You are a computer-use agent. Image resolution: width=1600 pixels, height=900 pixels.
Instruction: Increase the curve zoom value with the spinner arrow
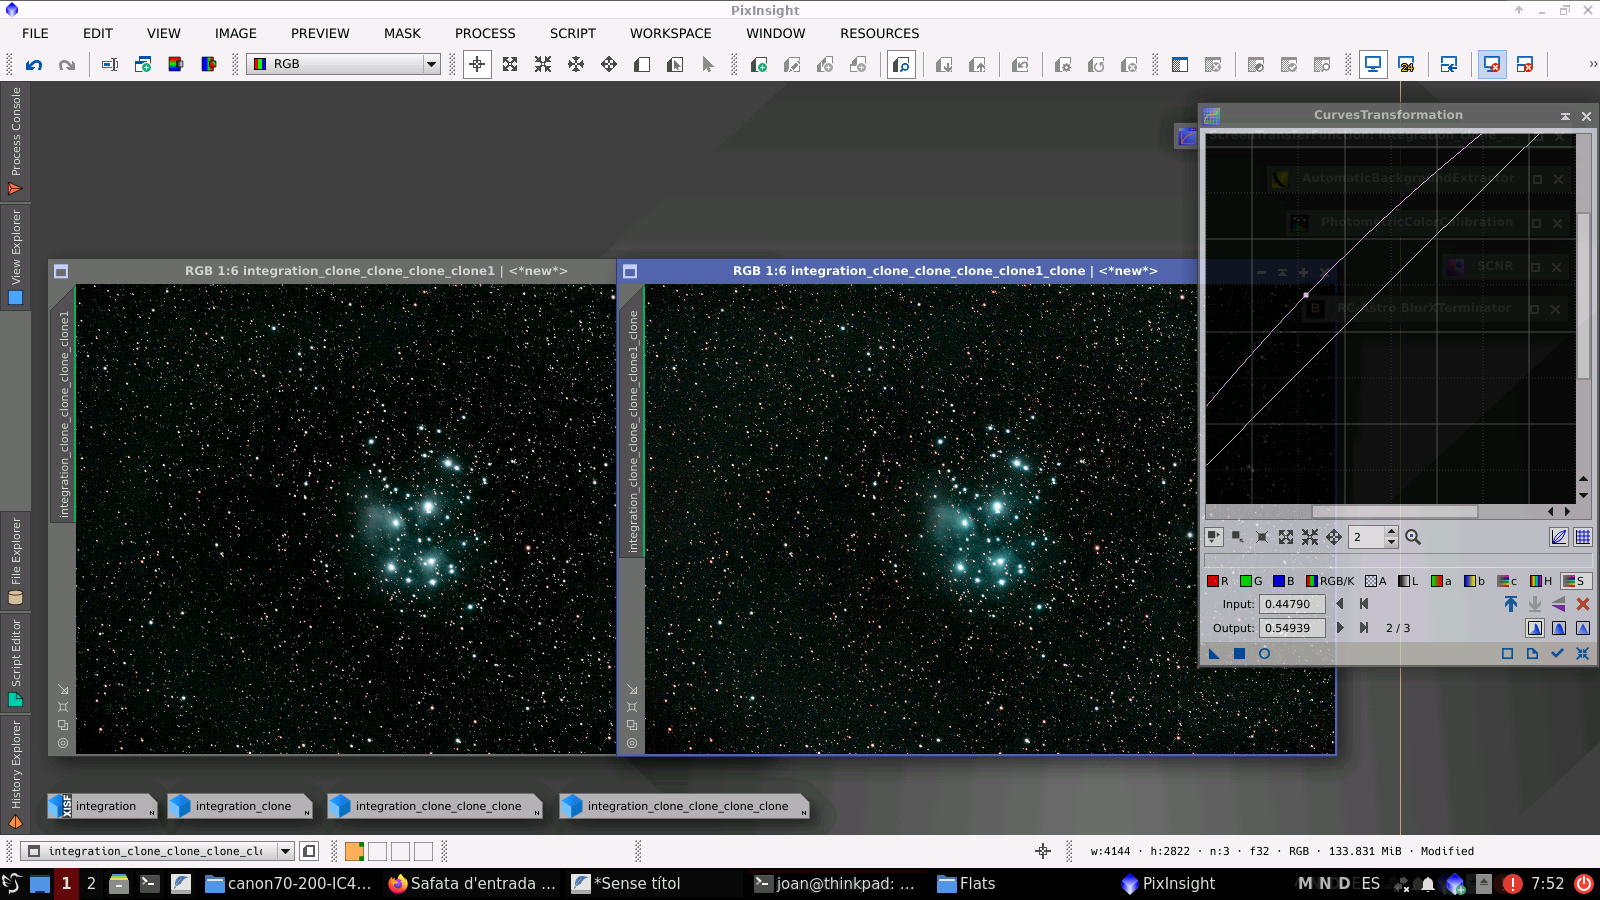[1391, 533]
